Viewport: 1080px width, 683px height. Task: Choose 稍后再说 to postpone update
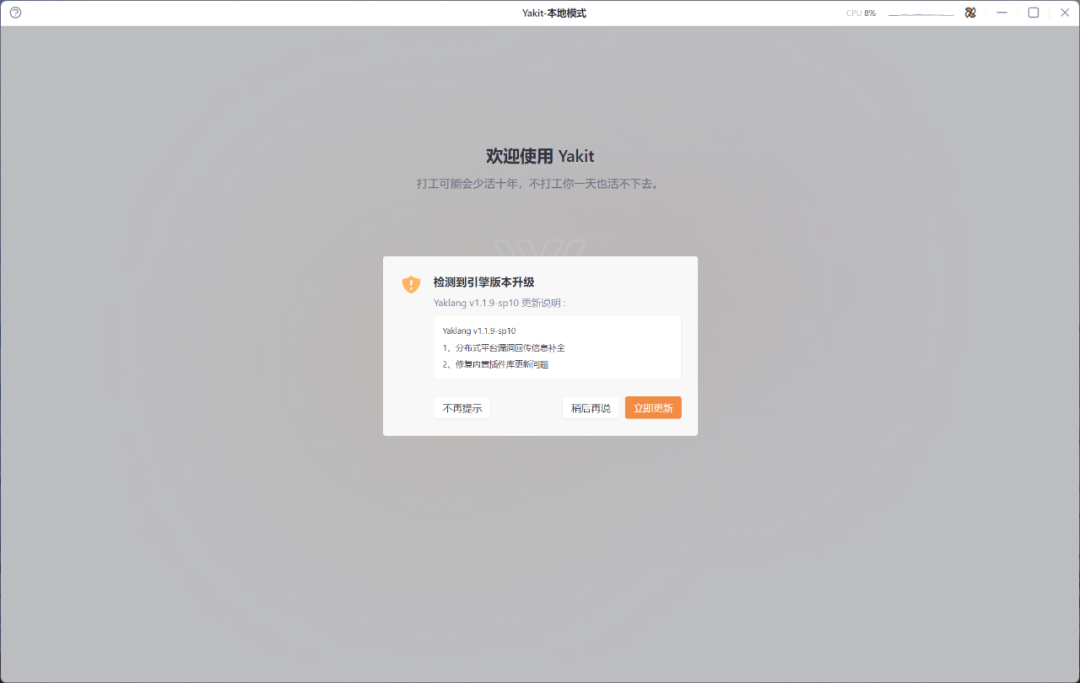coord(590,408)
